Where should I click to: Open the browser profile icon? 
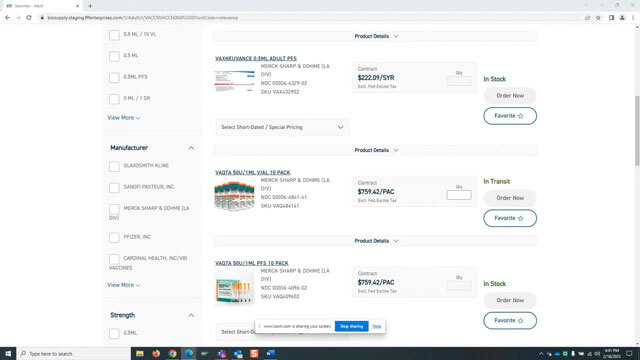click(x=622, y=18)
